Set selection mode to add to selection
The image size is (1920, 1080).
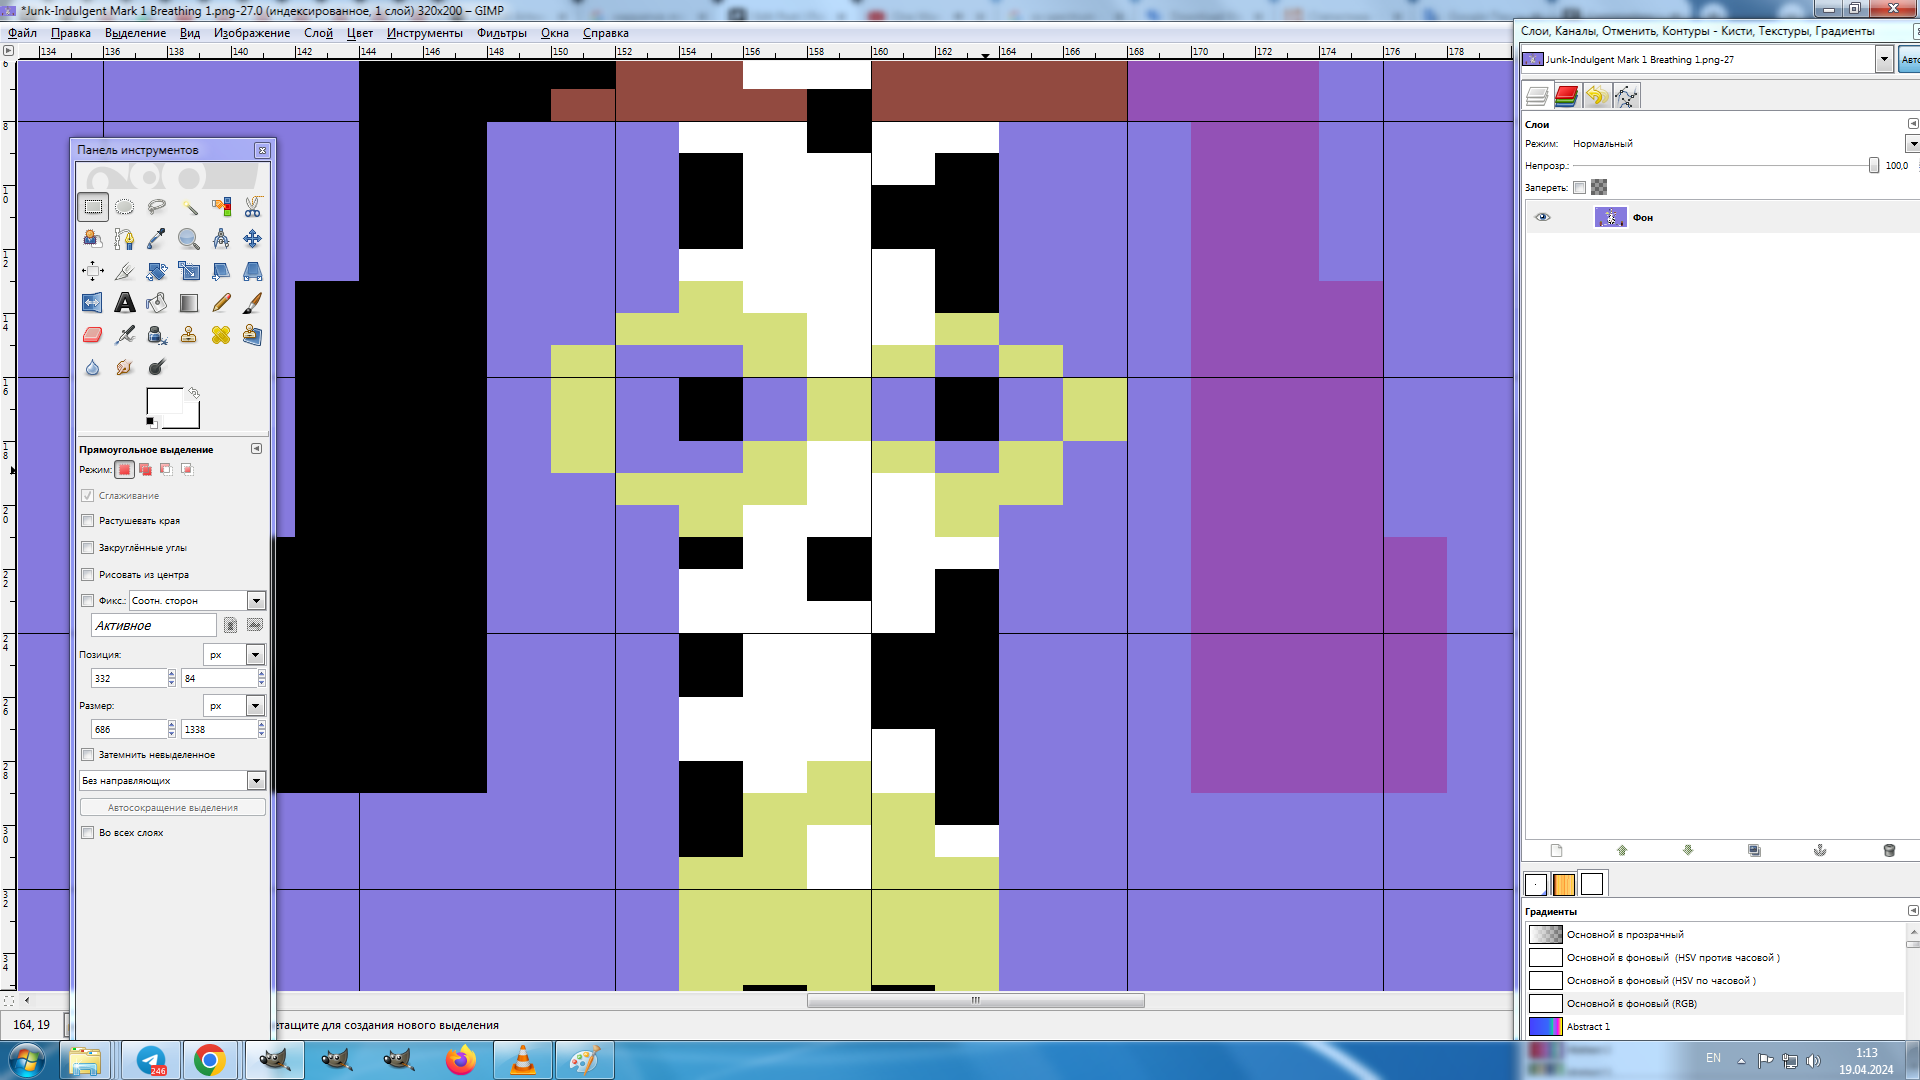[145, 469]
